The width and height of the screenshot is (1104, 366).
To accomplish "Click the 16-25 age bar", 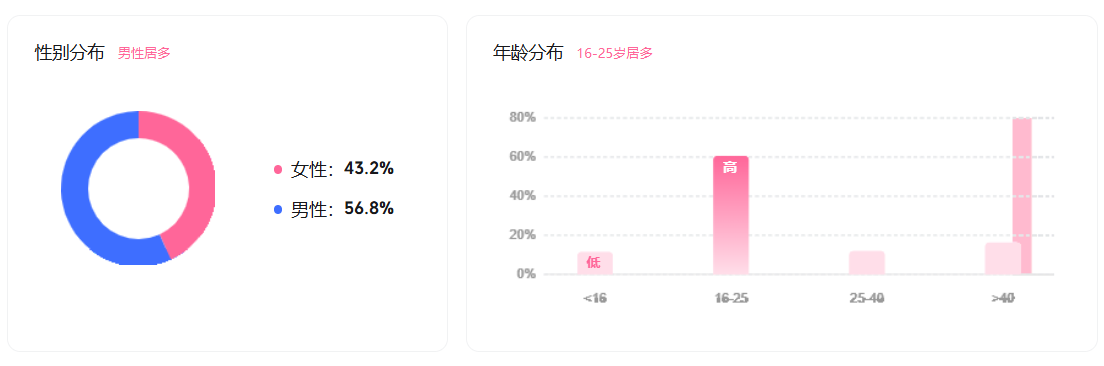I will click(731, 215).
